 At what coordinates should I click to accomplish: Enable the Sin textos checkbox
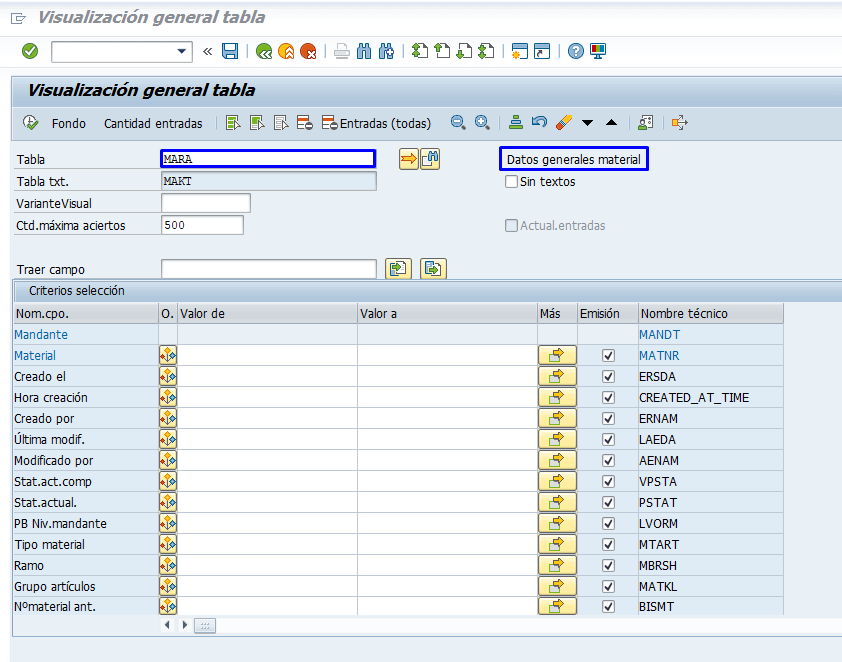click(x=512, y=182)
